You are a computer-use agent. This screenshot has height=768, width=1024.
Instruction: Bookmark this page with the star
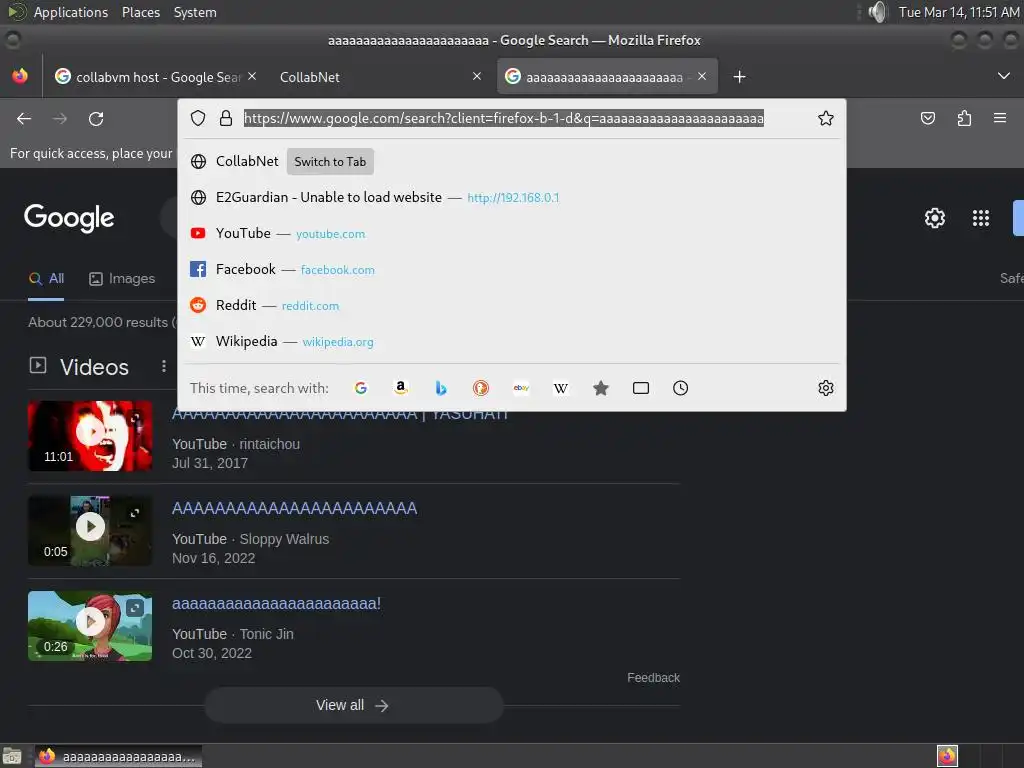tap(825, 118)
